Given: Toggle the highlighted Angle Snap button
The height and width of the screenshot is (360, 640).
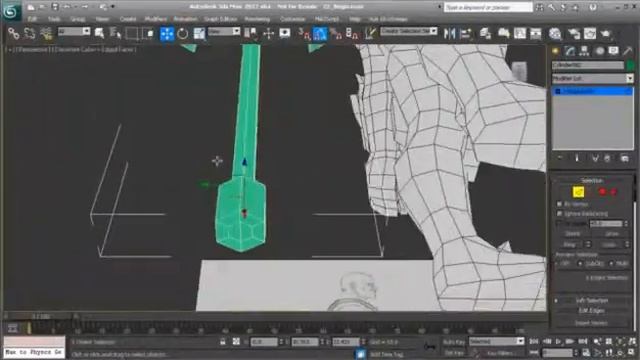Looking at the screenshot, I should point(320,33).
